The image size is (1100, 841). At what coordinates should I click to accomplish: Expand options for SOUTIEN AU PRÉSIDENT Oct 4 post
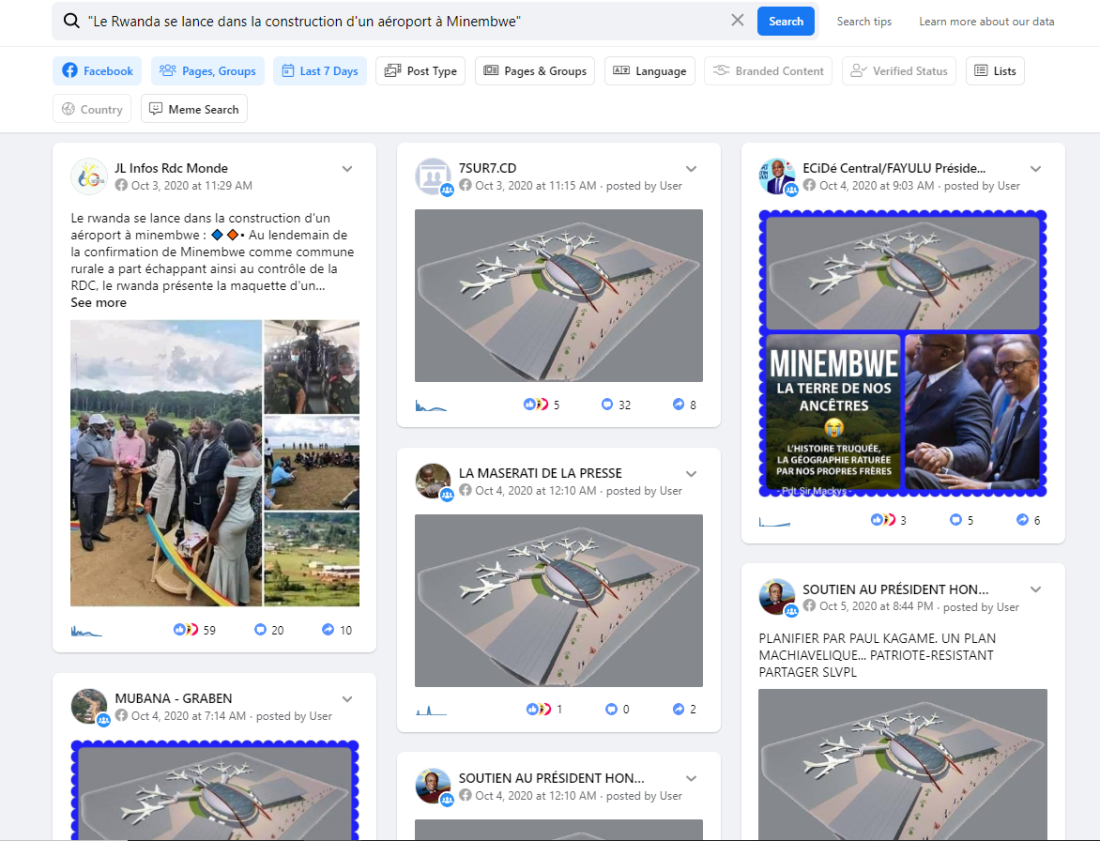691,779
